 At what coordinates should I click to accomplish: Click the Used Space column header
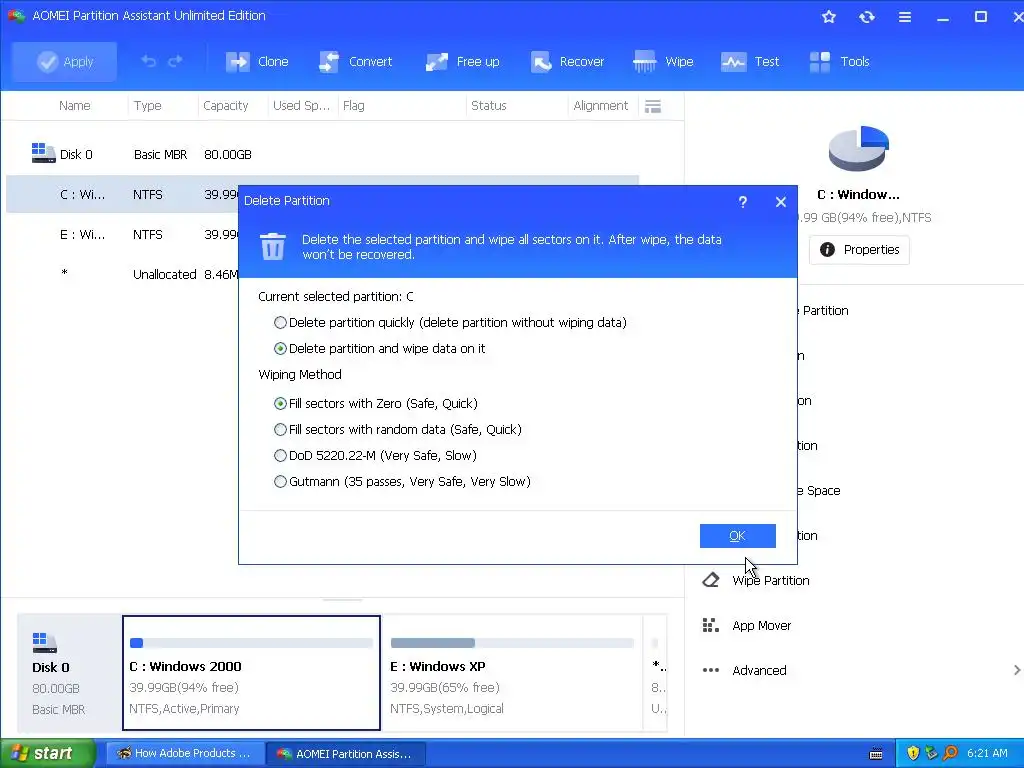[x=301, y=106]
